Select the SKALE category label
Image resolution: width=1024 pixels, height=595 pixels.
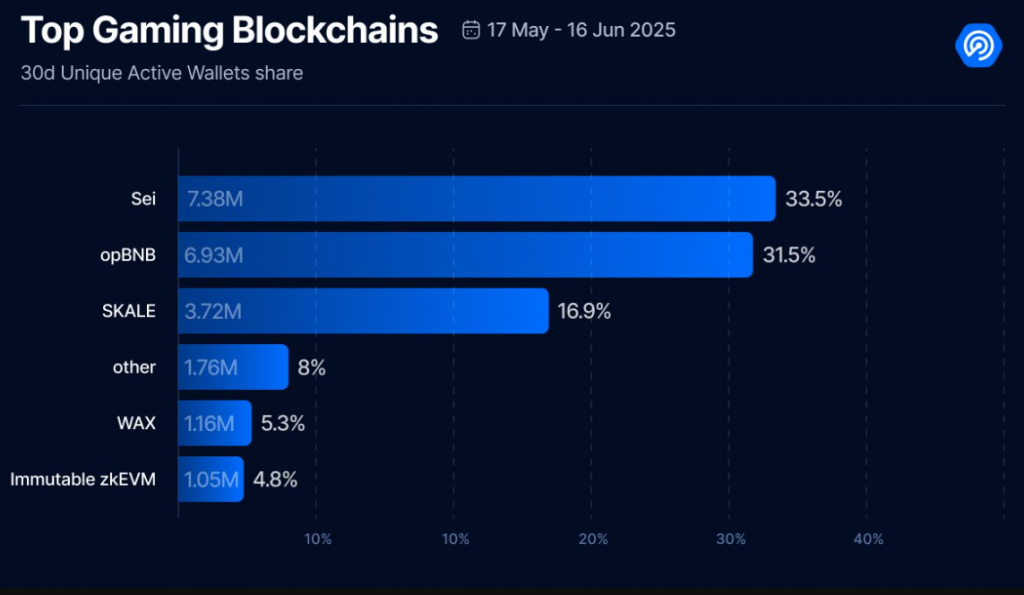click(130, 311)
